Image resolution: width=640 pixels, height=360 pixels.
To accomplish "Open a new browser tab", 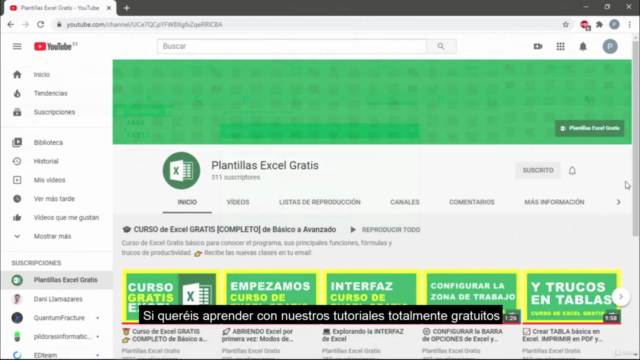I will 127,8.
